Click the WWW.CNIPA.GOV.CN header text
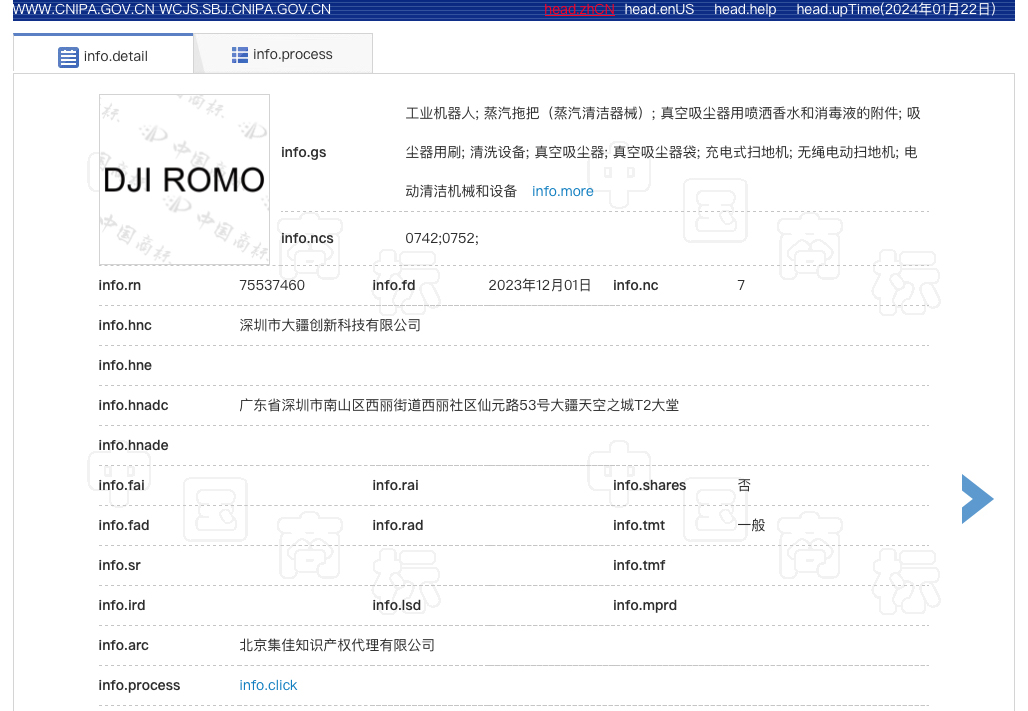The width and height of the screenshot is (1028, 711). [x=83, y=9]
